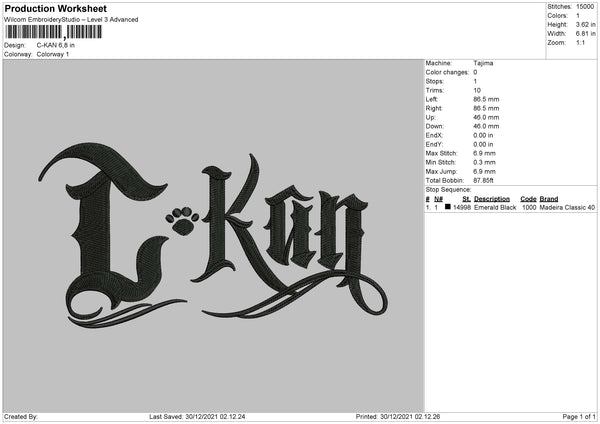Click the stitch count '14998'

click(x=462, y=207)
